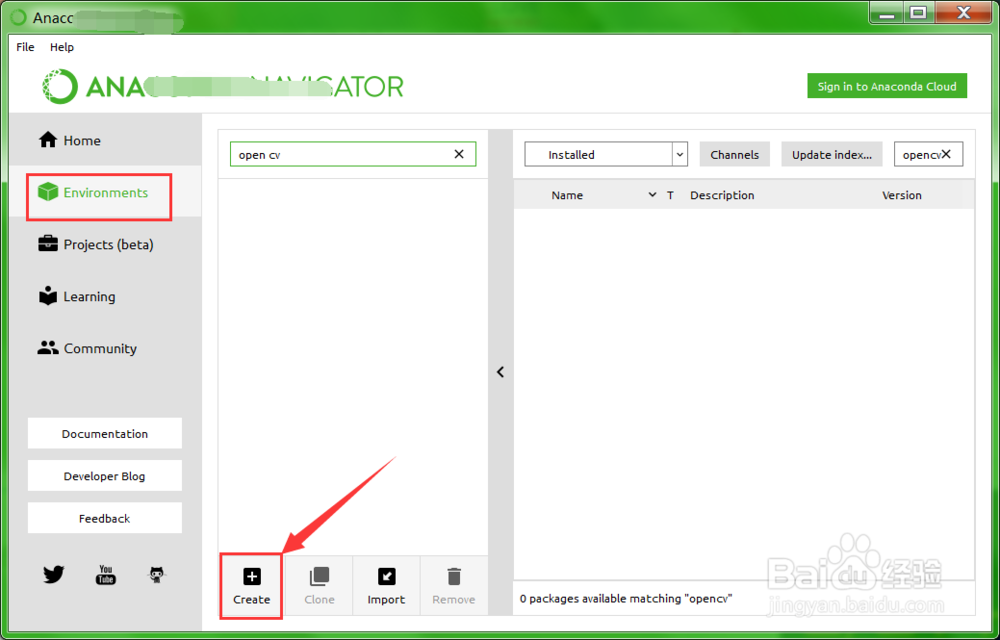This screenshot has height=640, width=1000.
Task: Click the title bar Anaconda icon
Action: point(20,17)
